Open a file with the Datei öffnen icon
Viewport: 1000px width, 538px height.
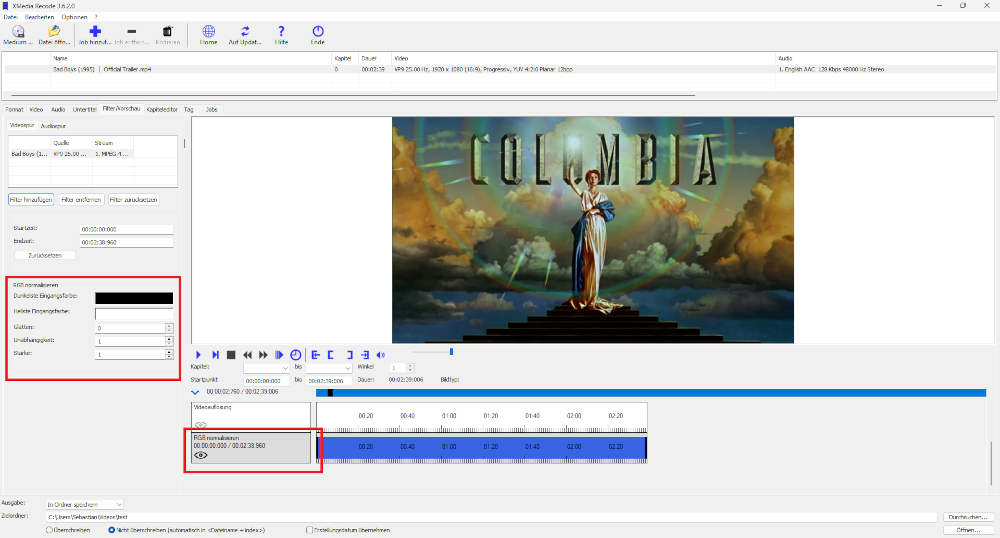point(54,33)
